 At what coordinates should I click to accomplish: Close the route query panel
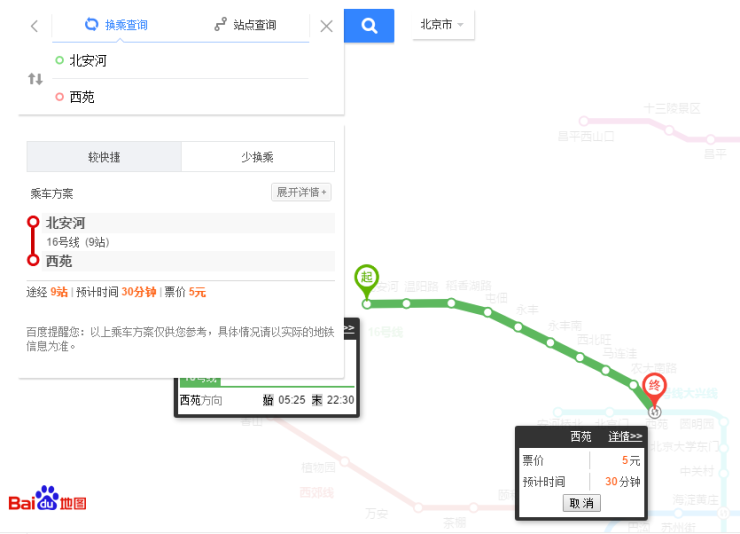[326, 26]
